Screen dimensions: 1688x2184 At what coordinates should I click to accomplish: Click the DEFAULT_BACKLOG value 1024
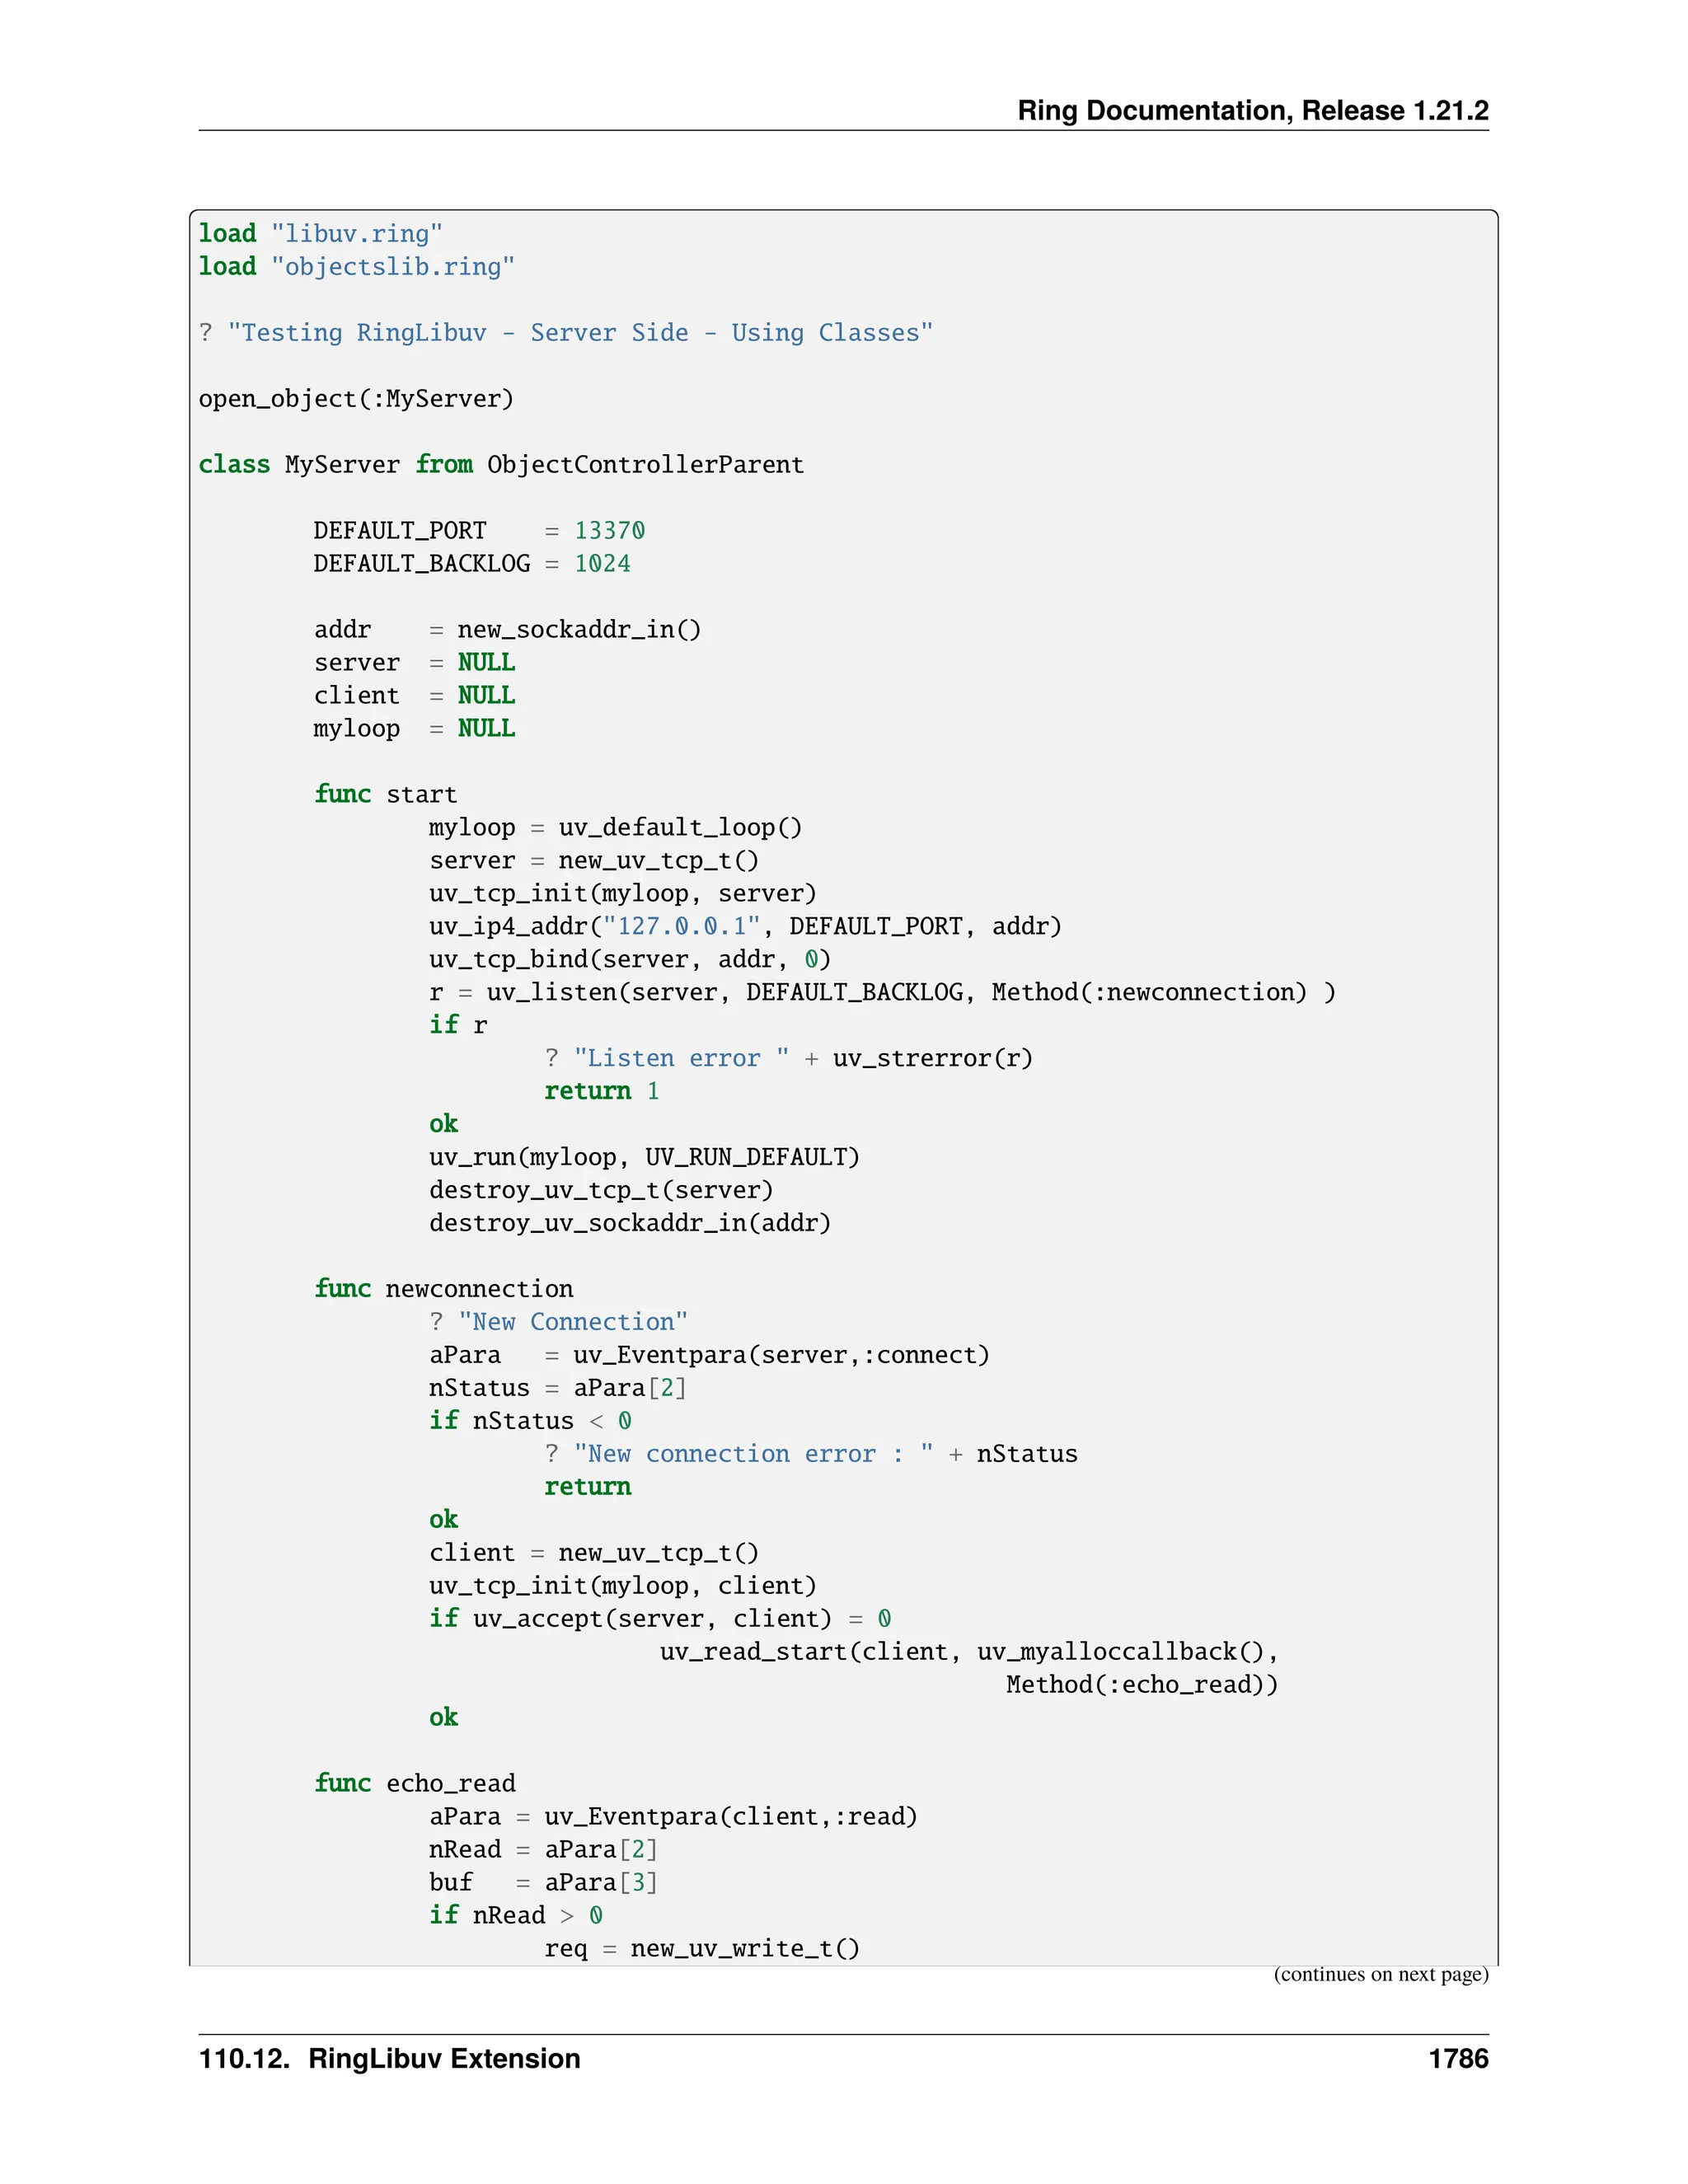point(602,564)
